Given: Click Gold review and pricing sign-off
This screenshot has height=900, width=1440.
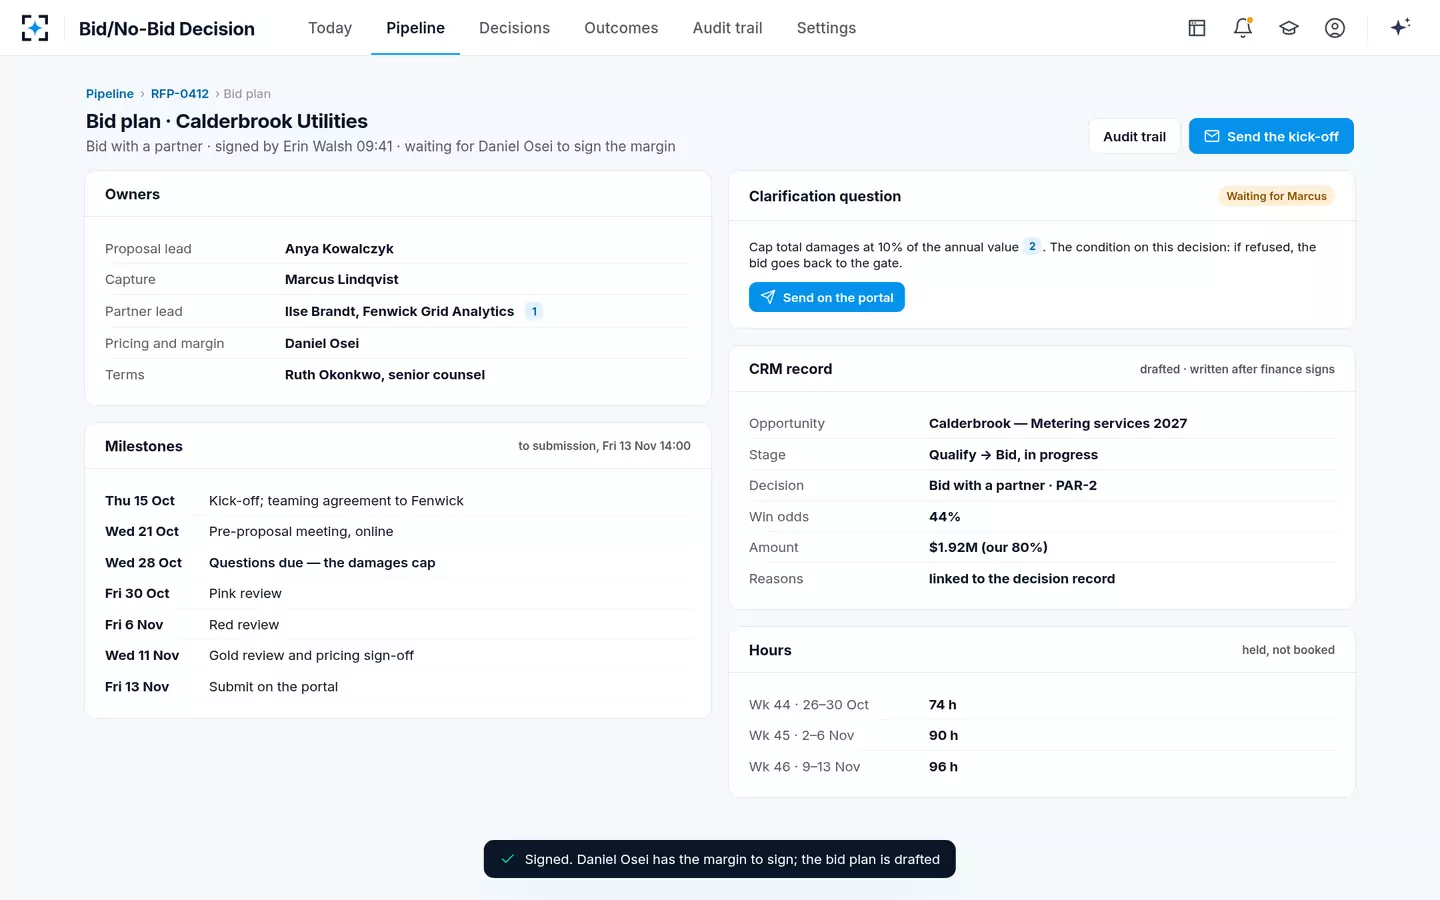Looking at the screenshot, I should click(x=398, y=656).
